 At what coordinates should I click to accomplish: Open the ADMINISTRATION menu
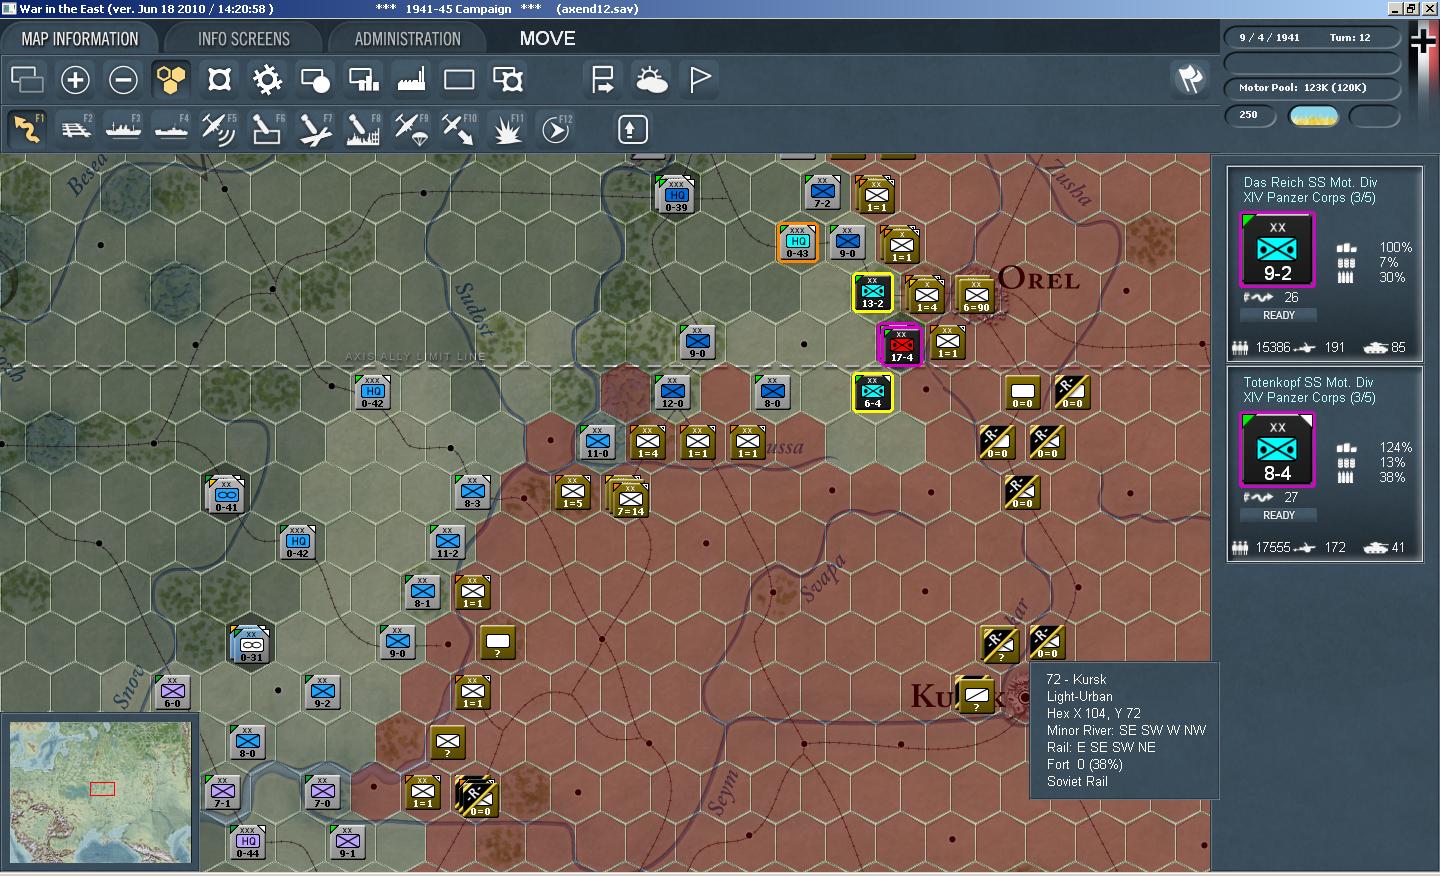tap(407, 38)
